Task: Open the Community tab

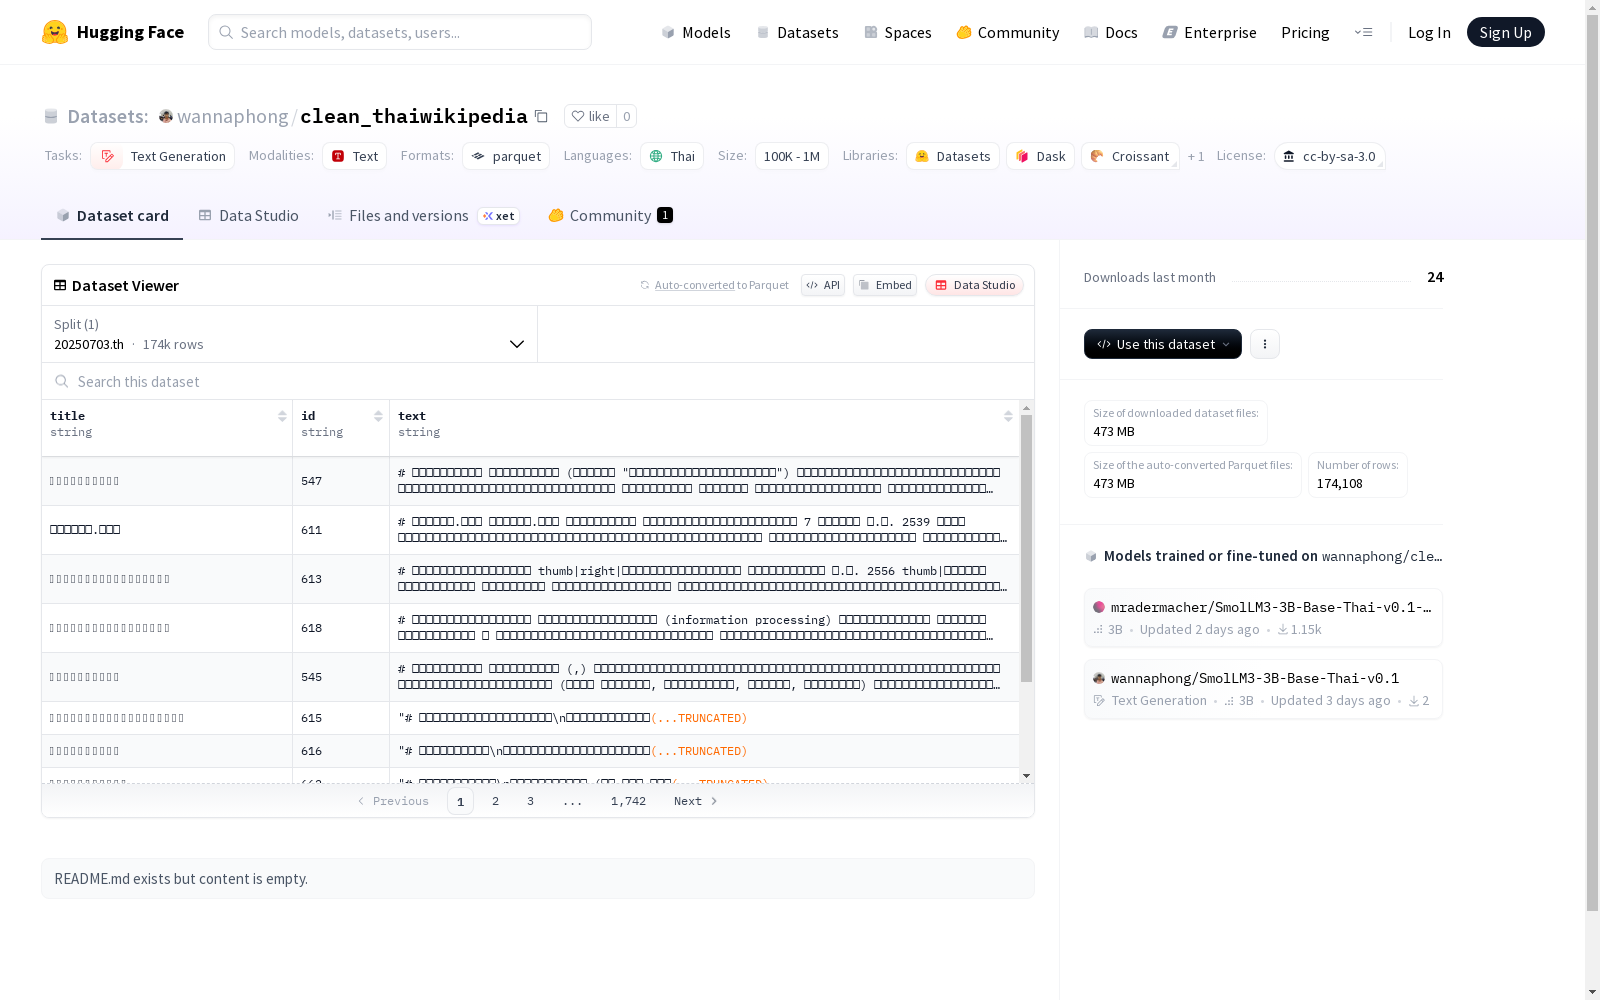Action: [x=610, y=216]
